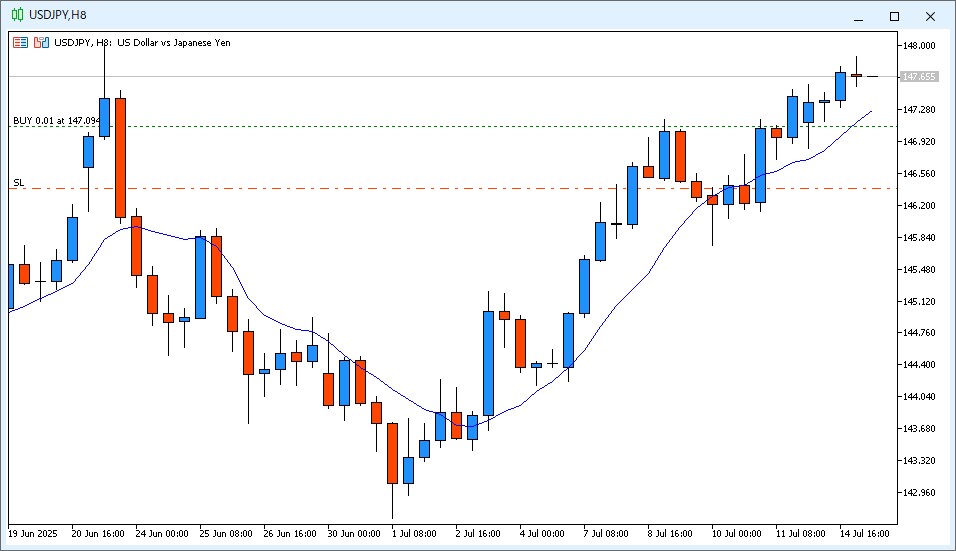Click the 142.960 price scale label
Viewport: 956px width, 551px height.
click(919, 492)
